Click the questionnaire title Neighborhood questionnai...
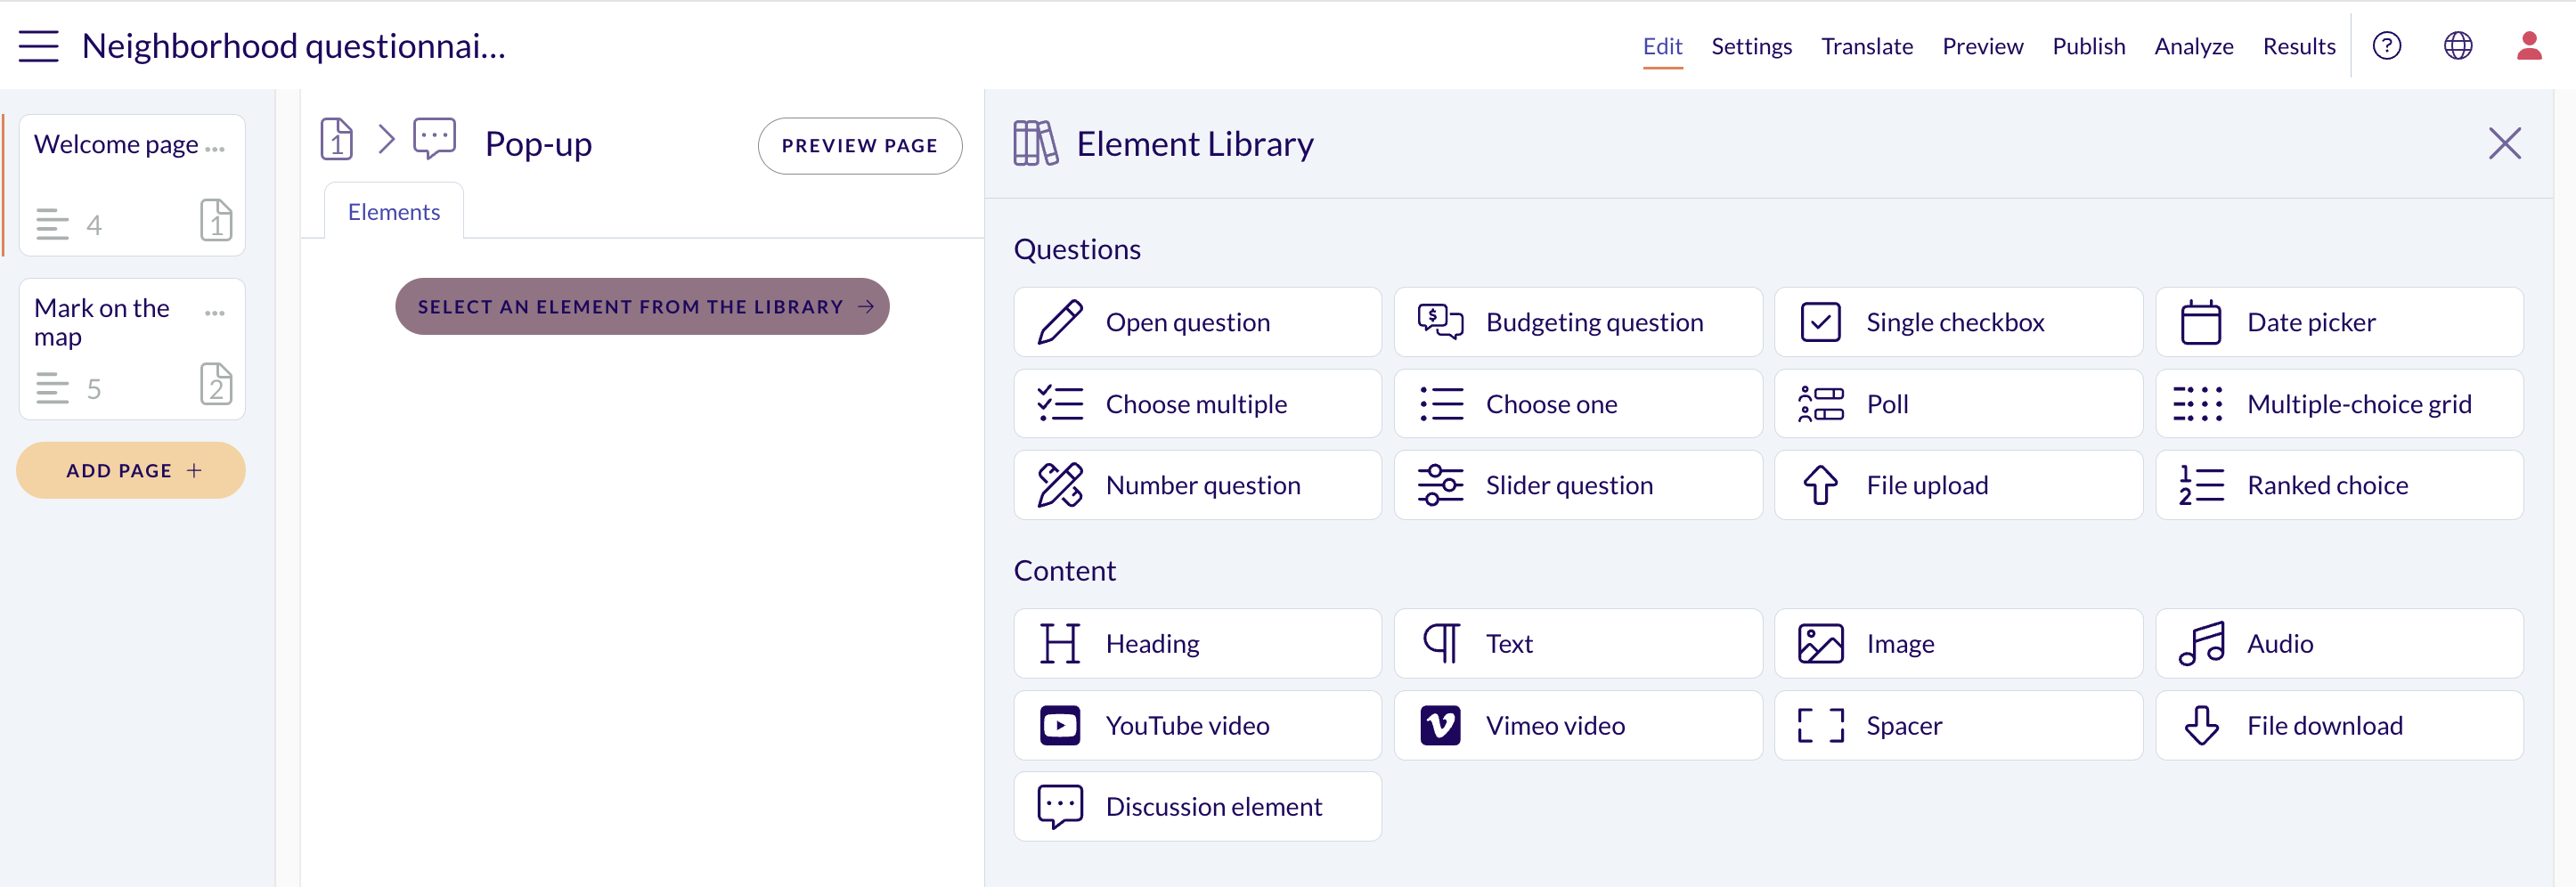This screenshot has width=2576, height=887. (x=293, y=46)
